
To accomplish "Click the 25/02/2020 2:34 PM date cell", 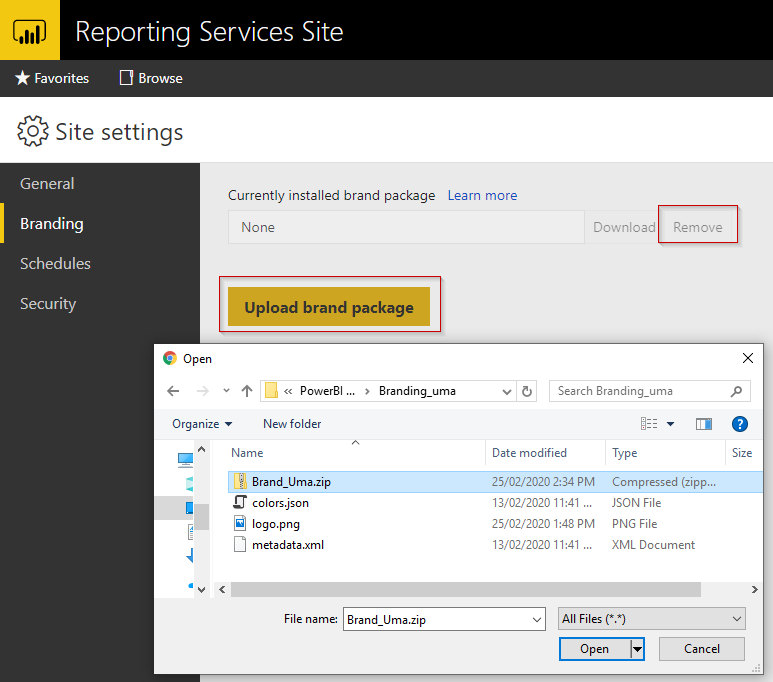I will pos(543,482).
